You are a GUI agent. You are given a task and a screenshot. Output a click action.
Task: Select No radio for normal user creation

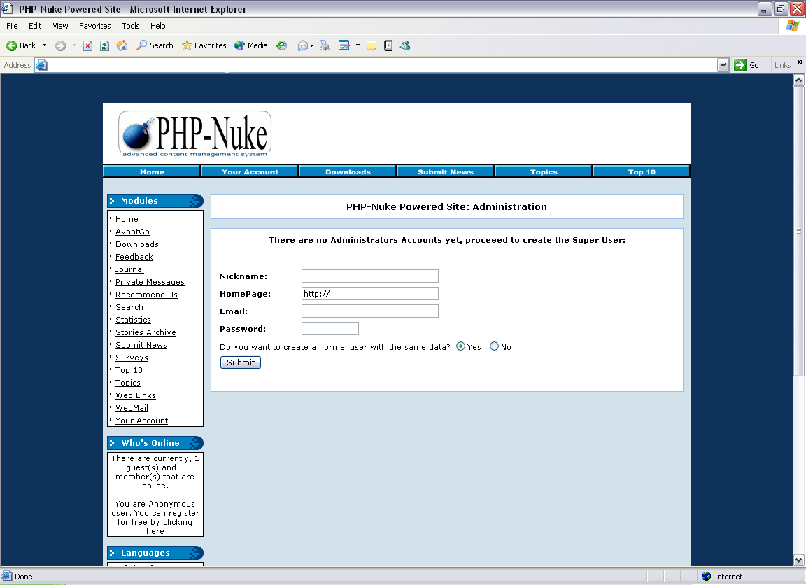point(494,346)
